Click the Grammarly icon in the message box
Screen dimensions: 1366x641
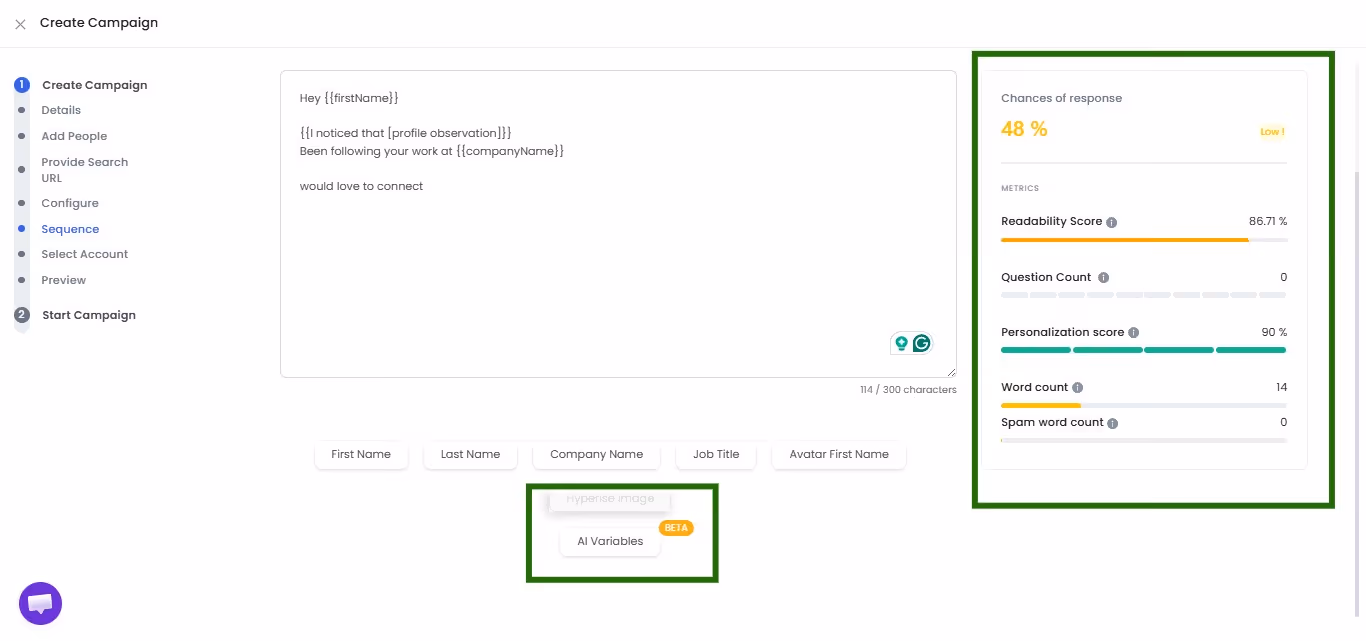[921, 343]
